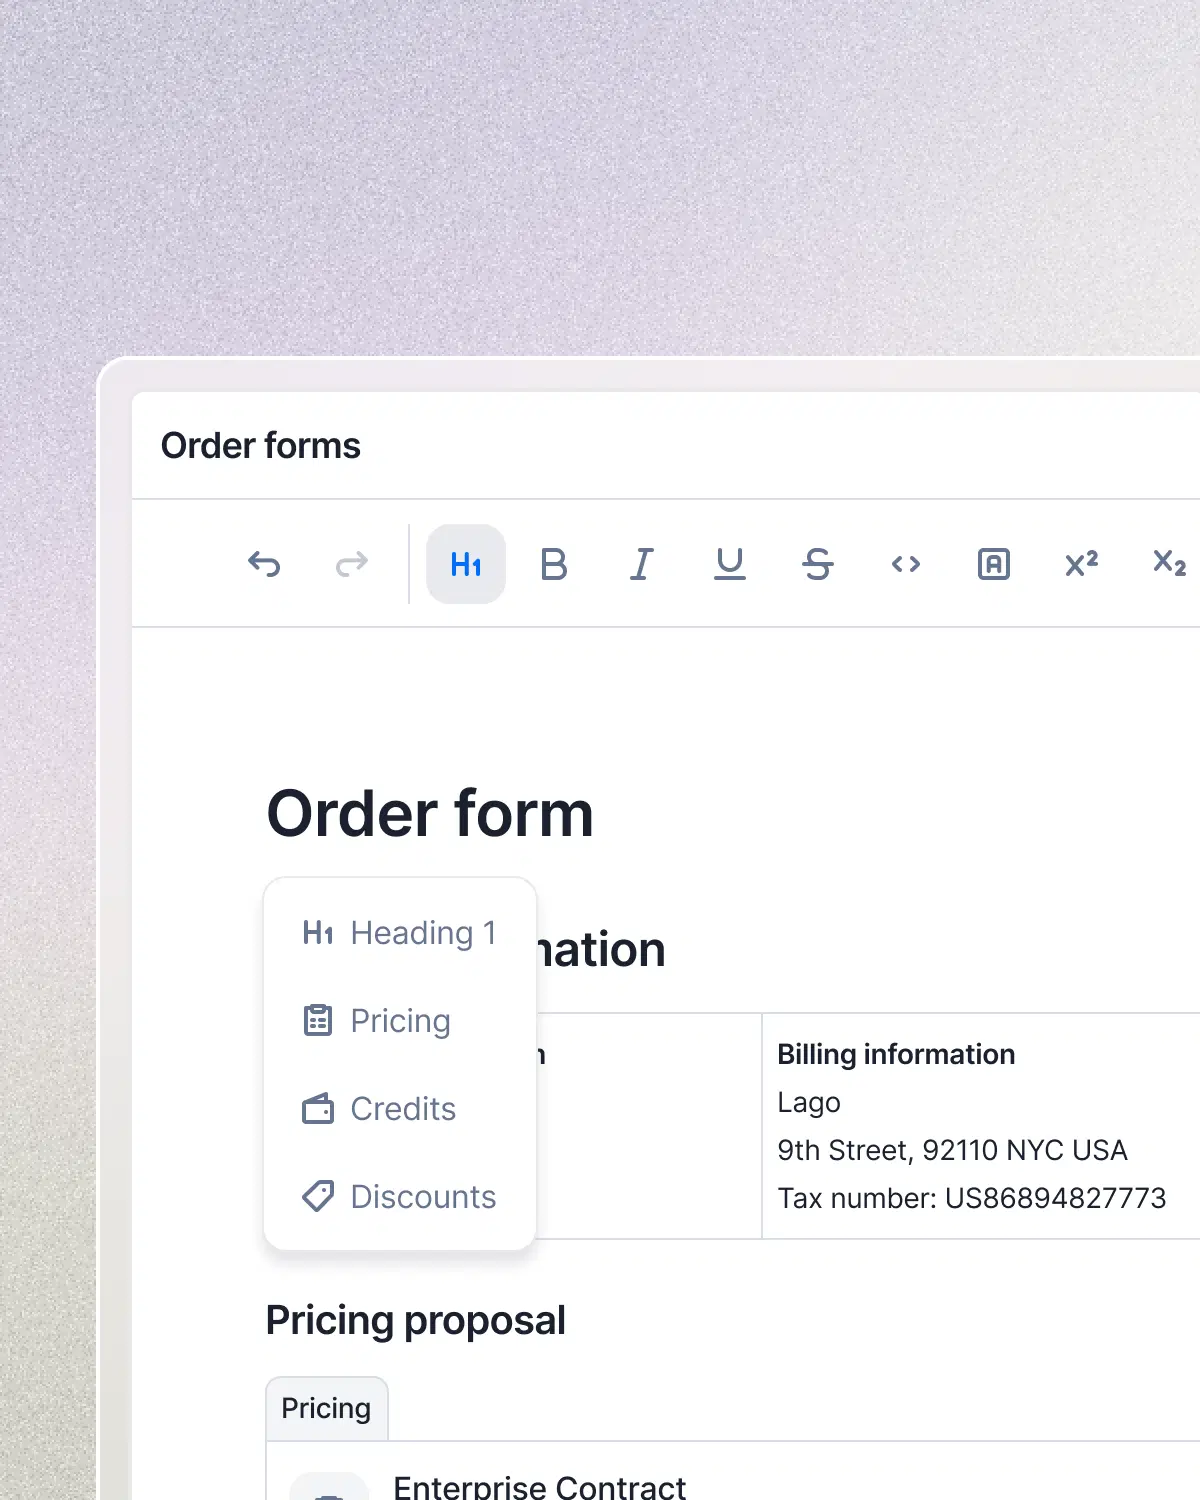The width and height of the screenshot is (1200, 1500).
Task: Click the Pricing proposal heading
Action: [416, 1320]
